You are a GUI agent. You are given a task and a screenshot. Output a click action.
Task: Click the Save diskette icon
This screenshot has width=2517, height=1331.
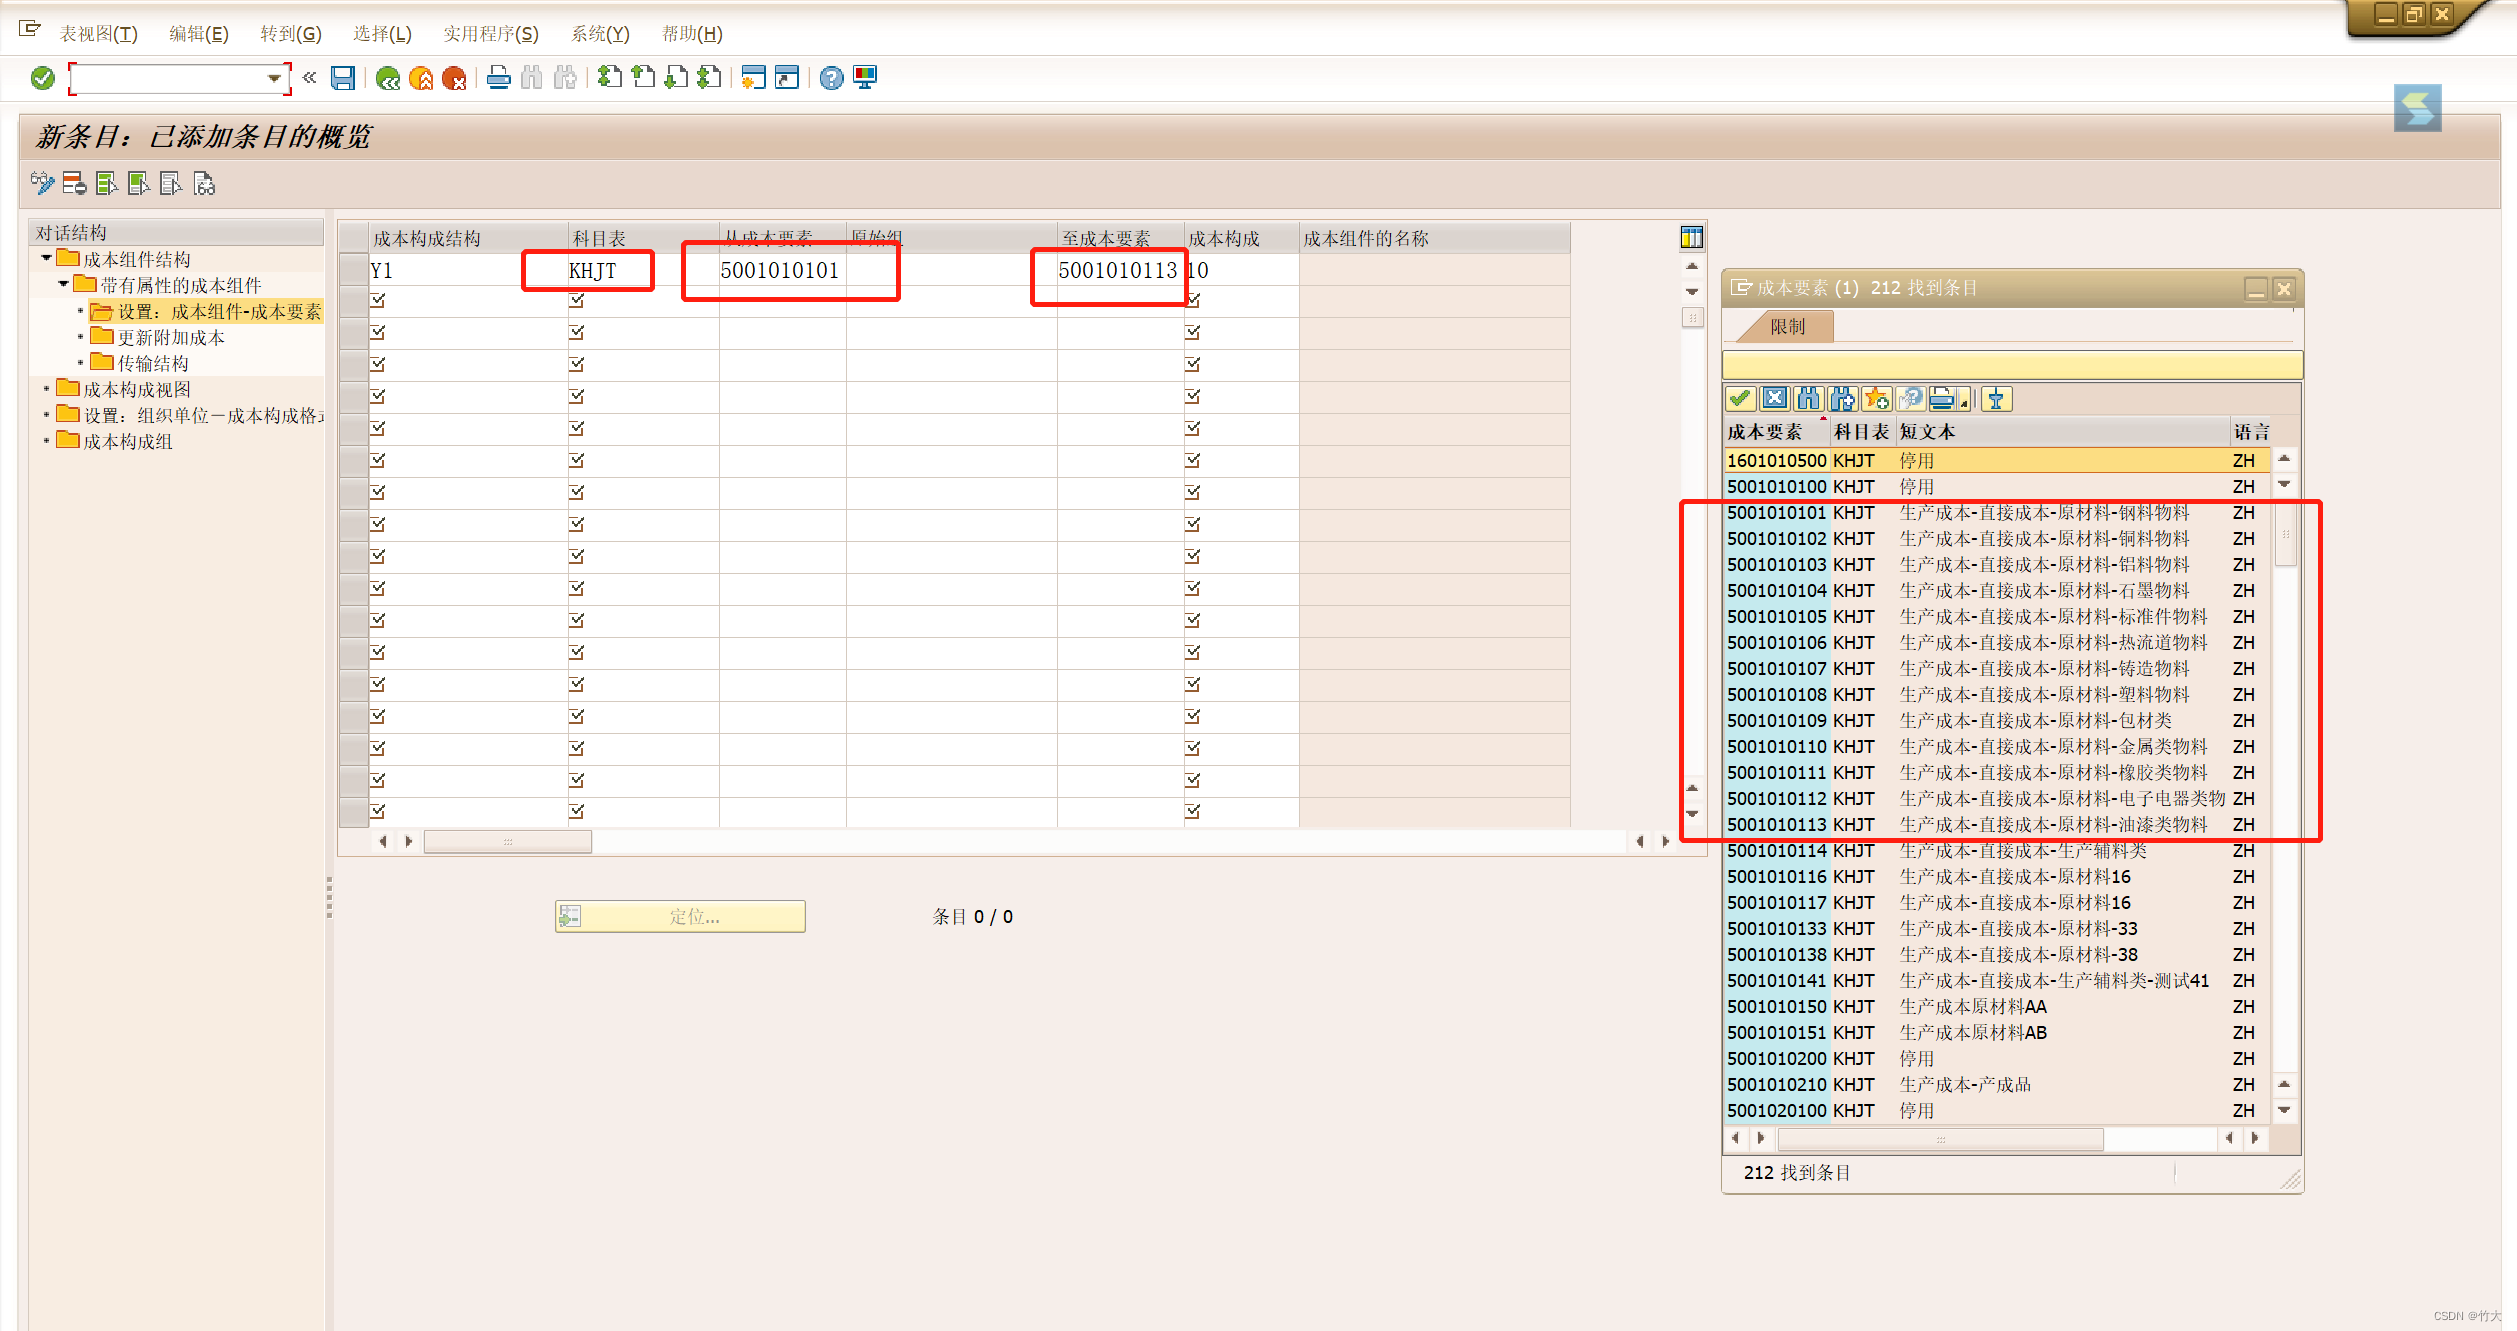point(343,78)
